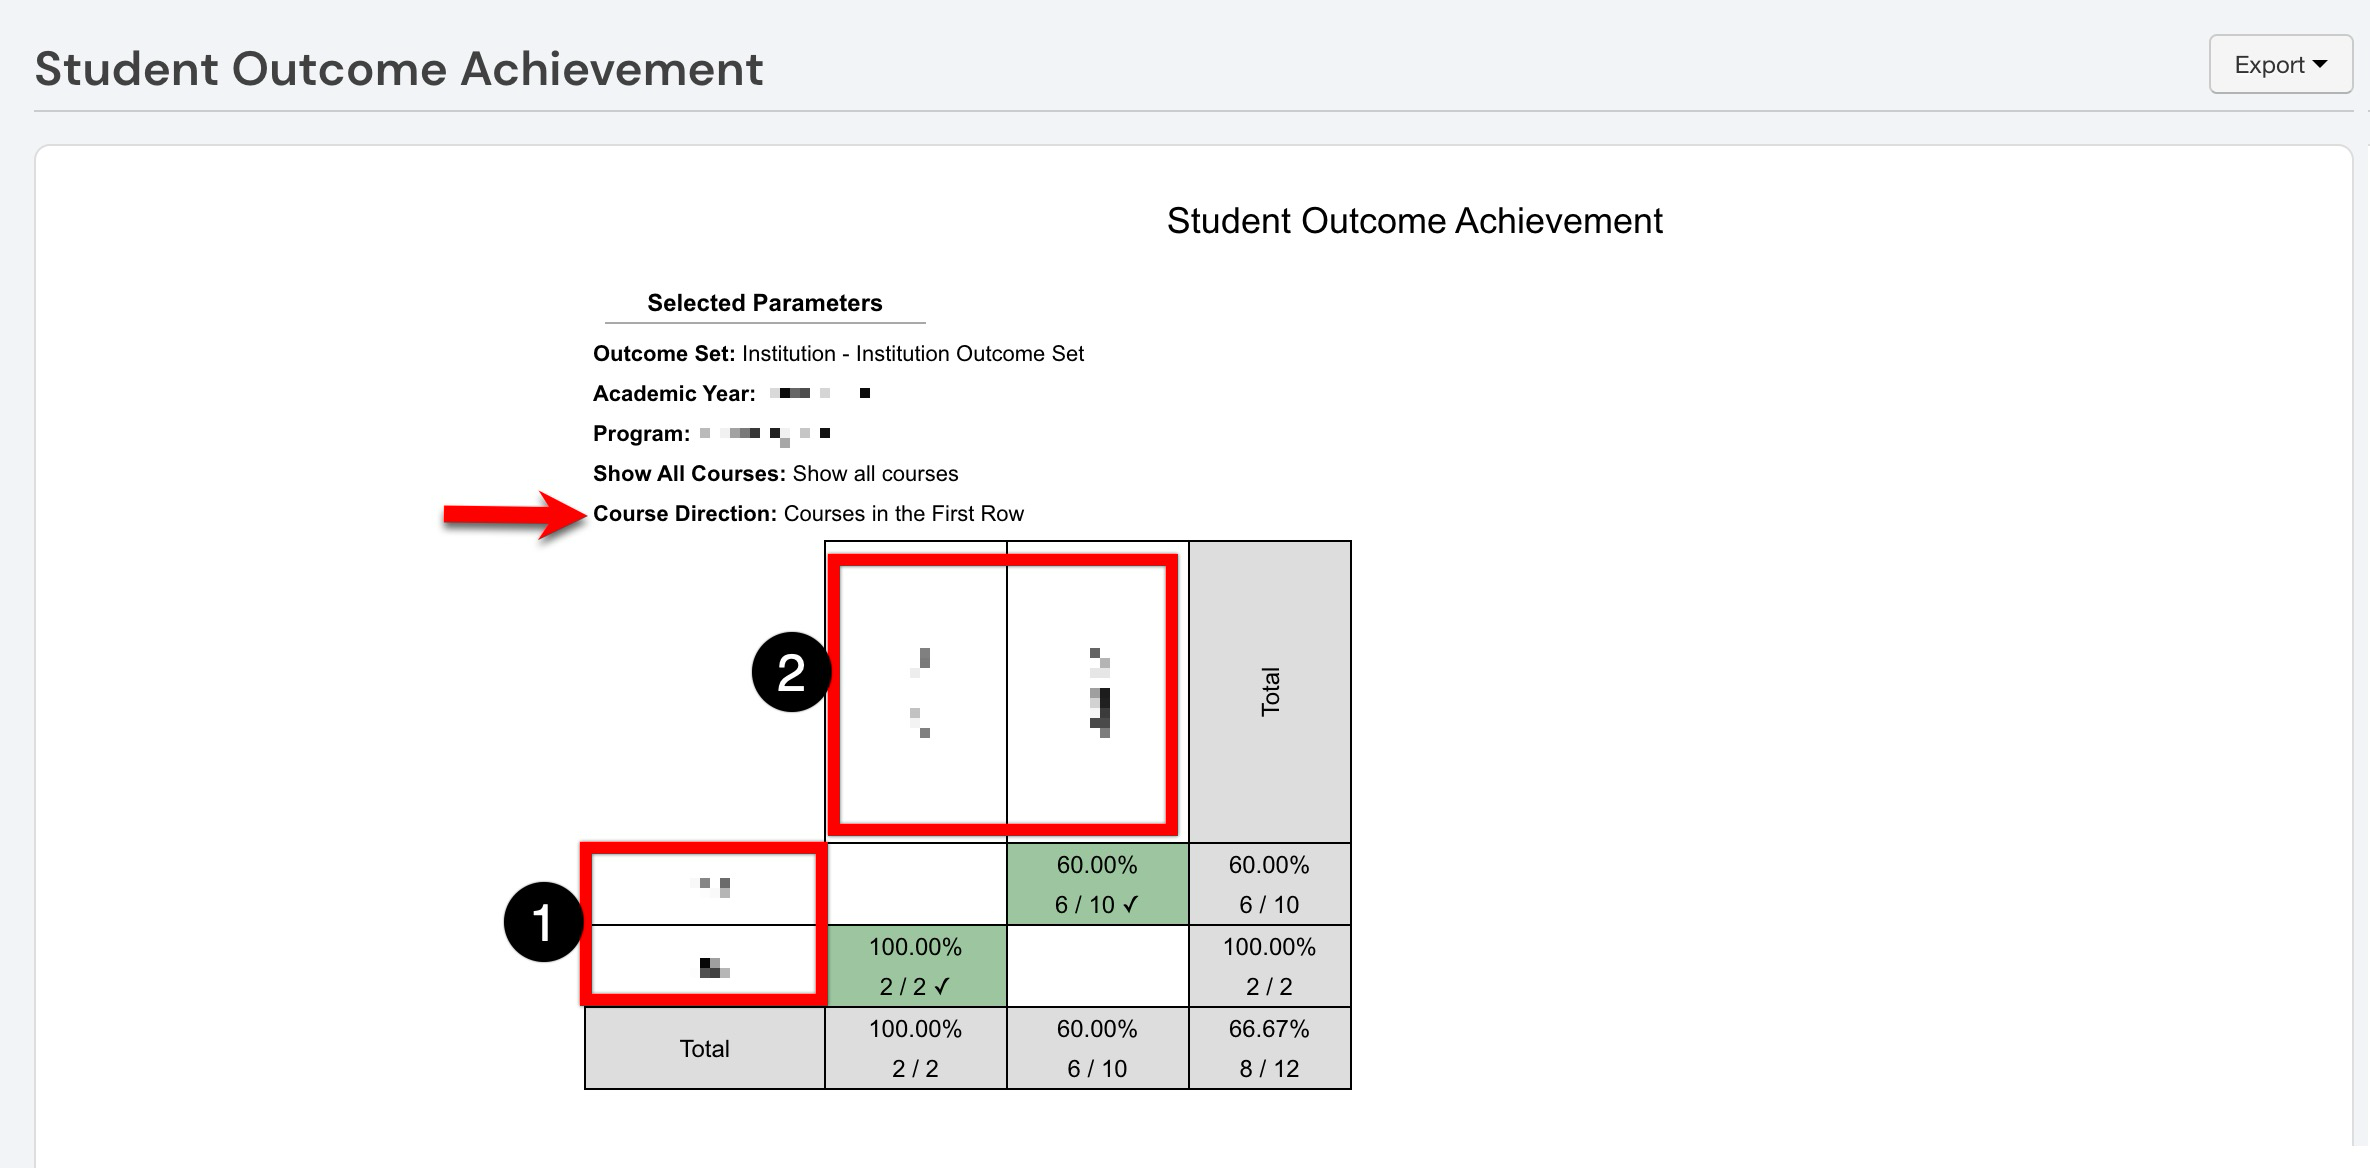The width and height of the screenshot is (2370, 1168).
Task: Click the Total row header label
Action: [x=705, y=1048]
